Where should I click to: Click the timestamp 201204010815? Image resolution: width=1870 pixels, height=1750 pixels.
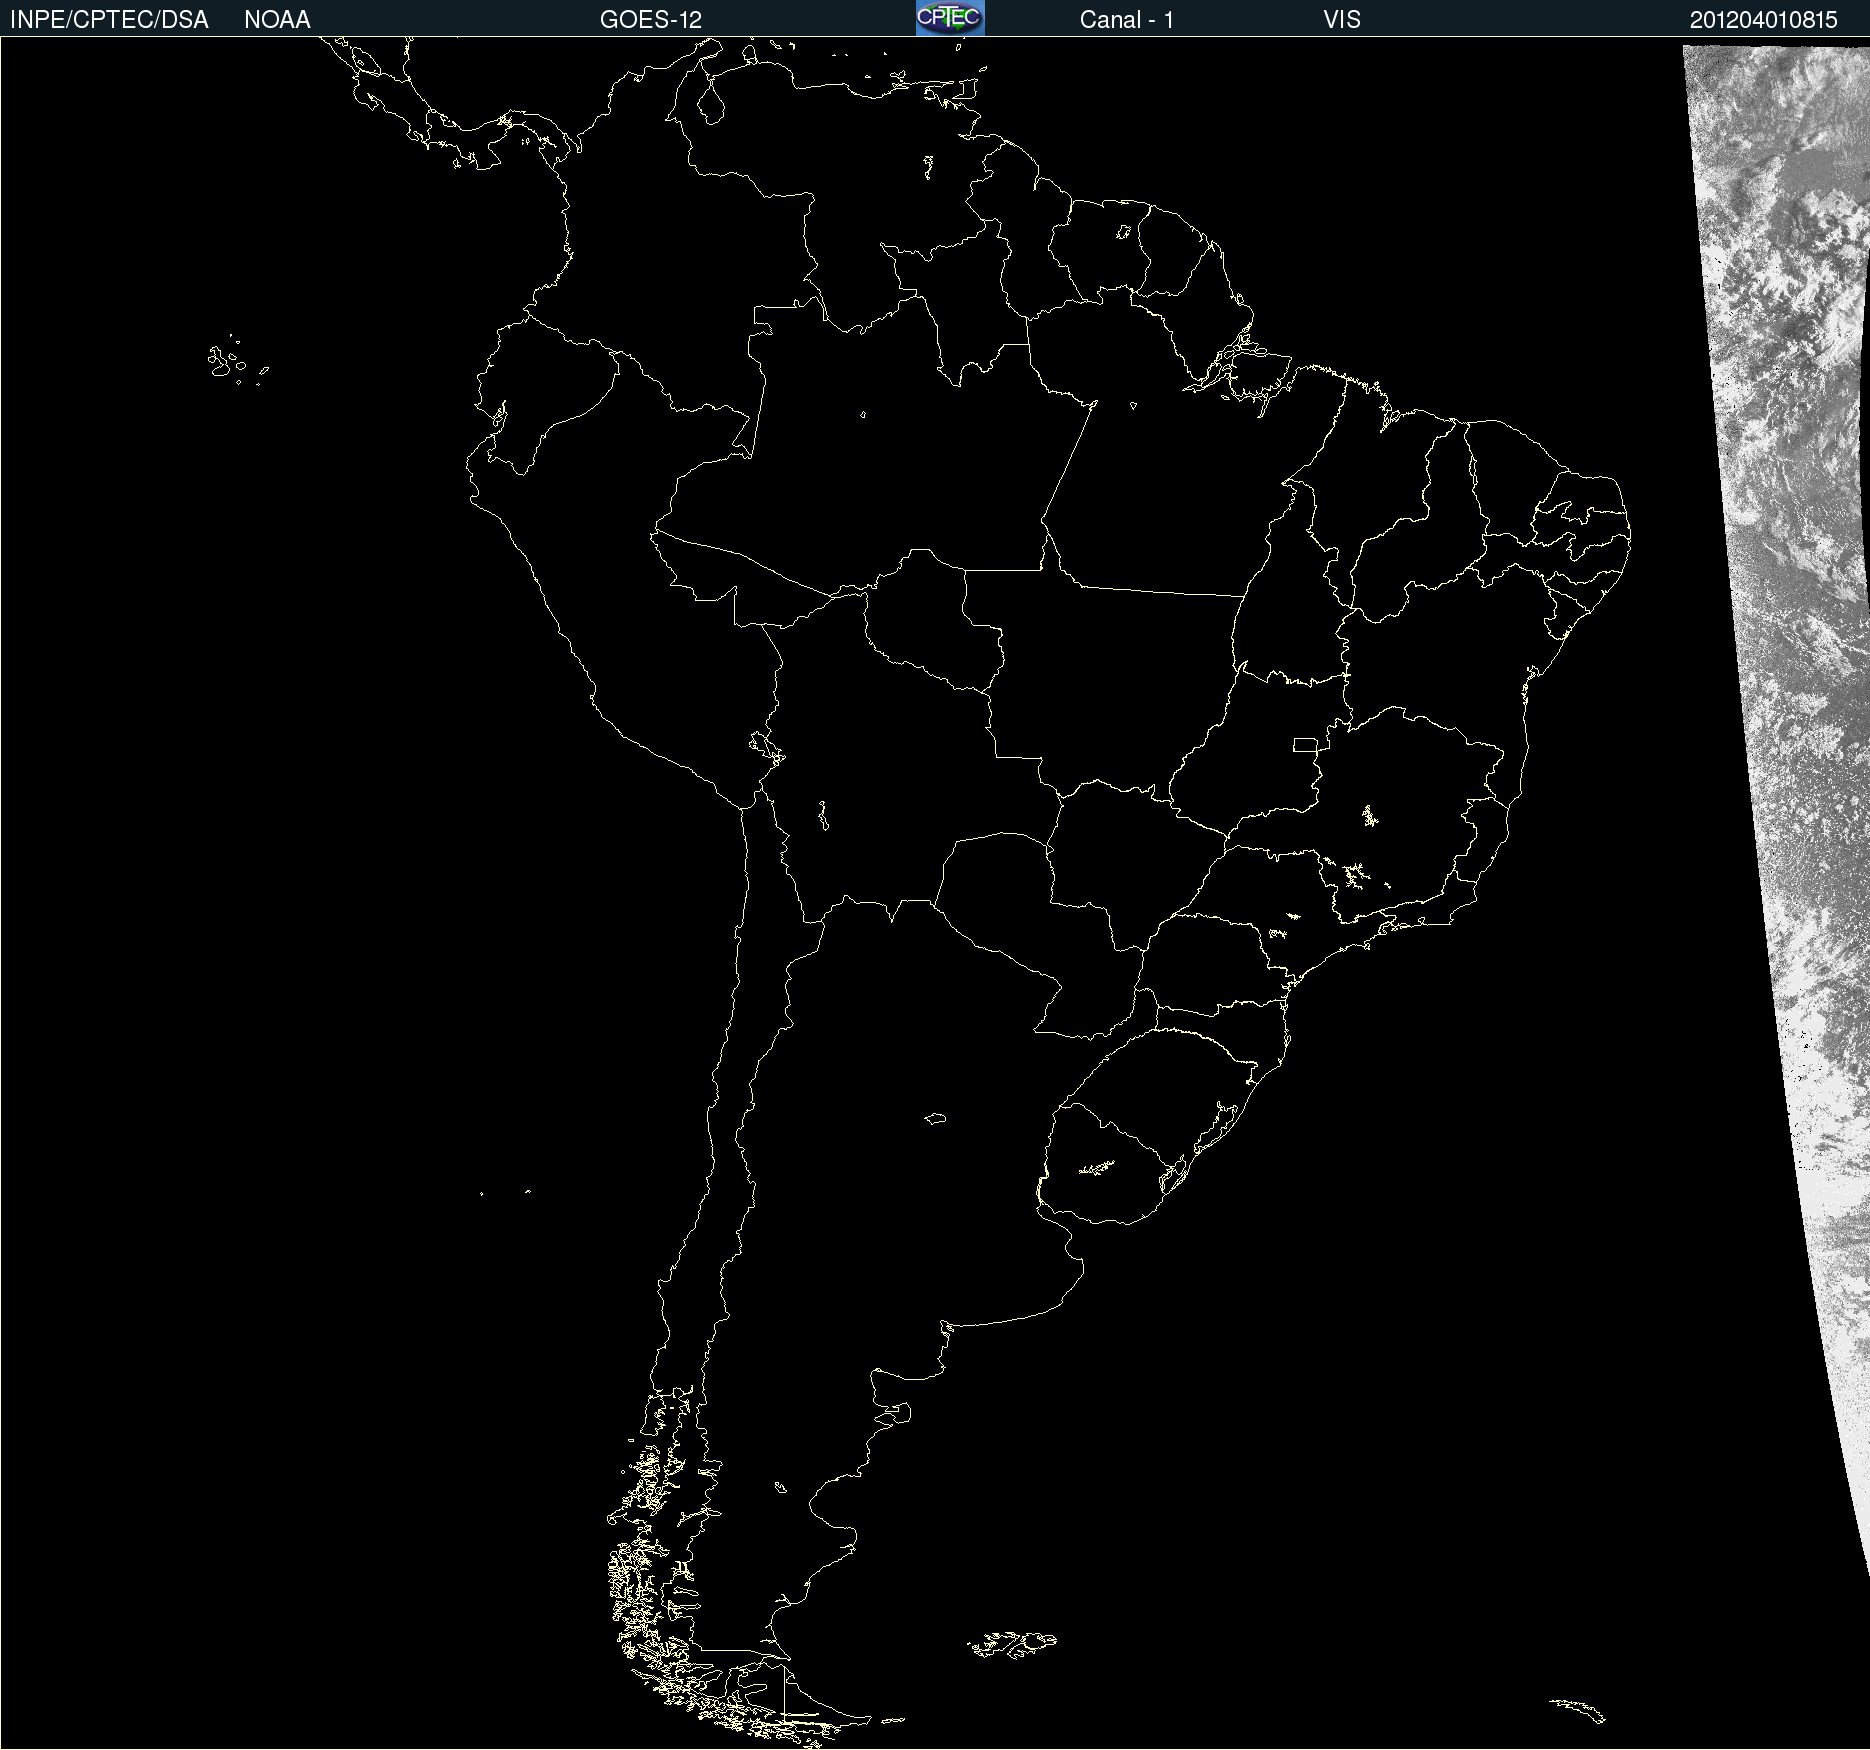coord(1763,20)
